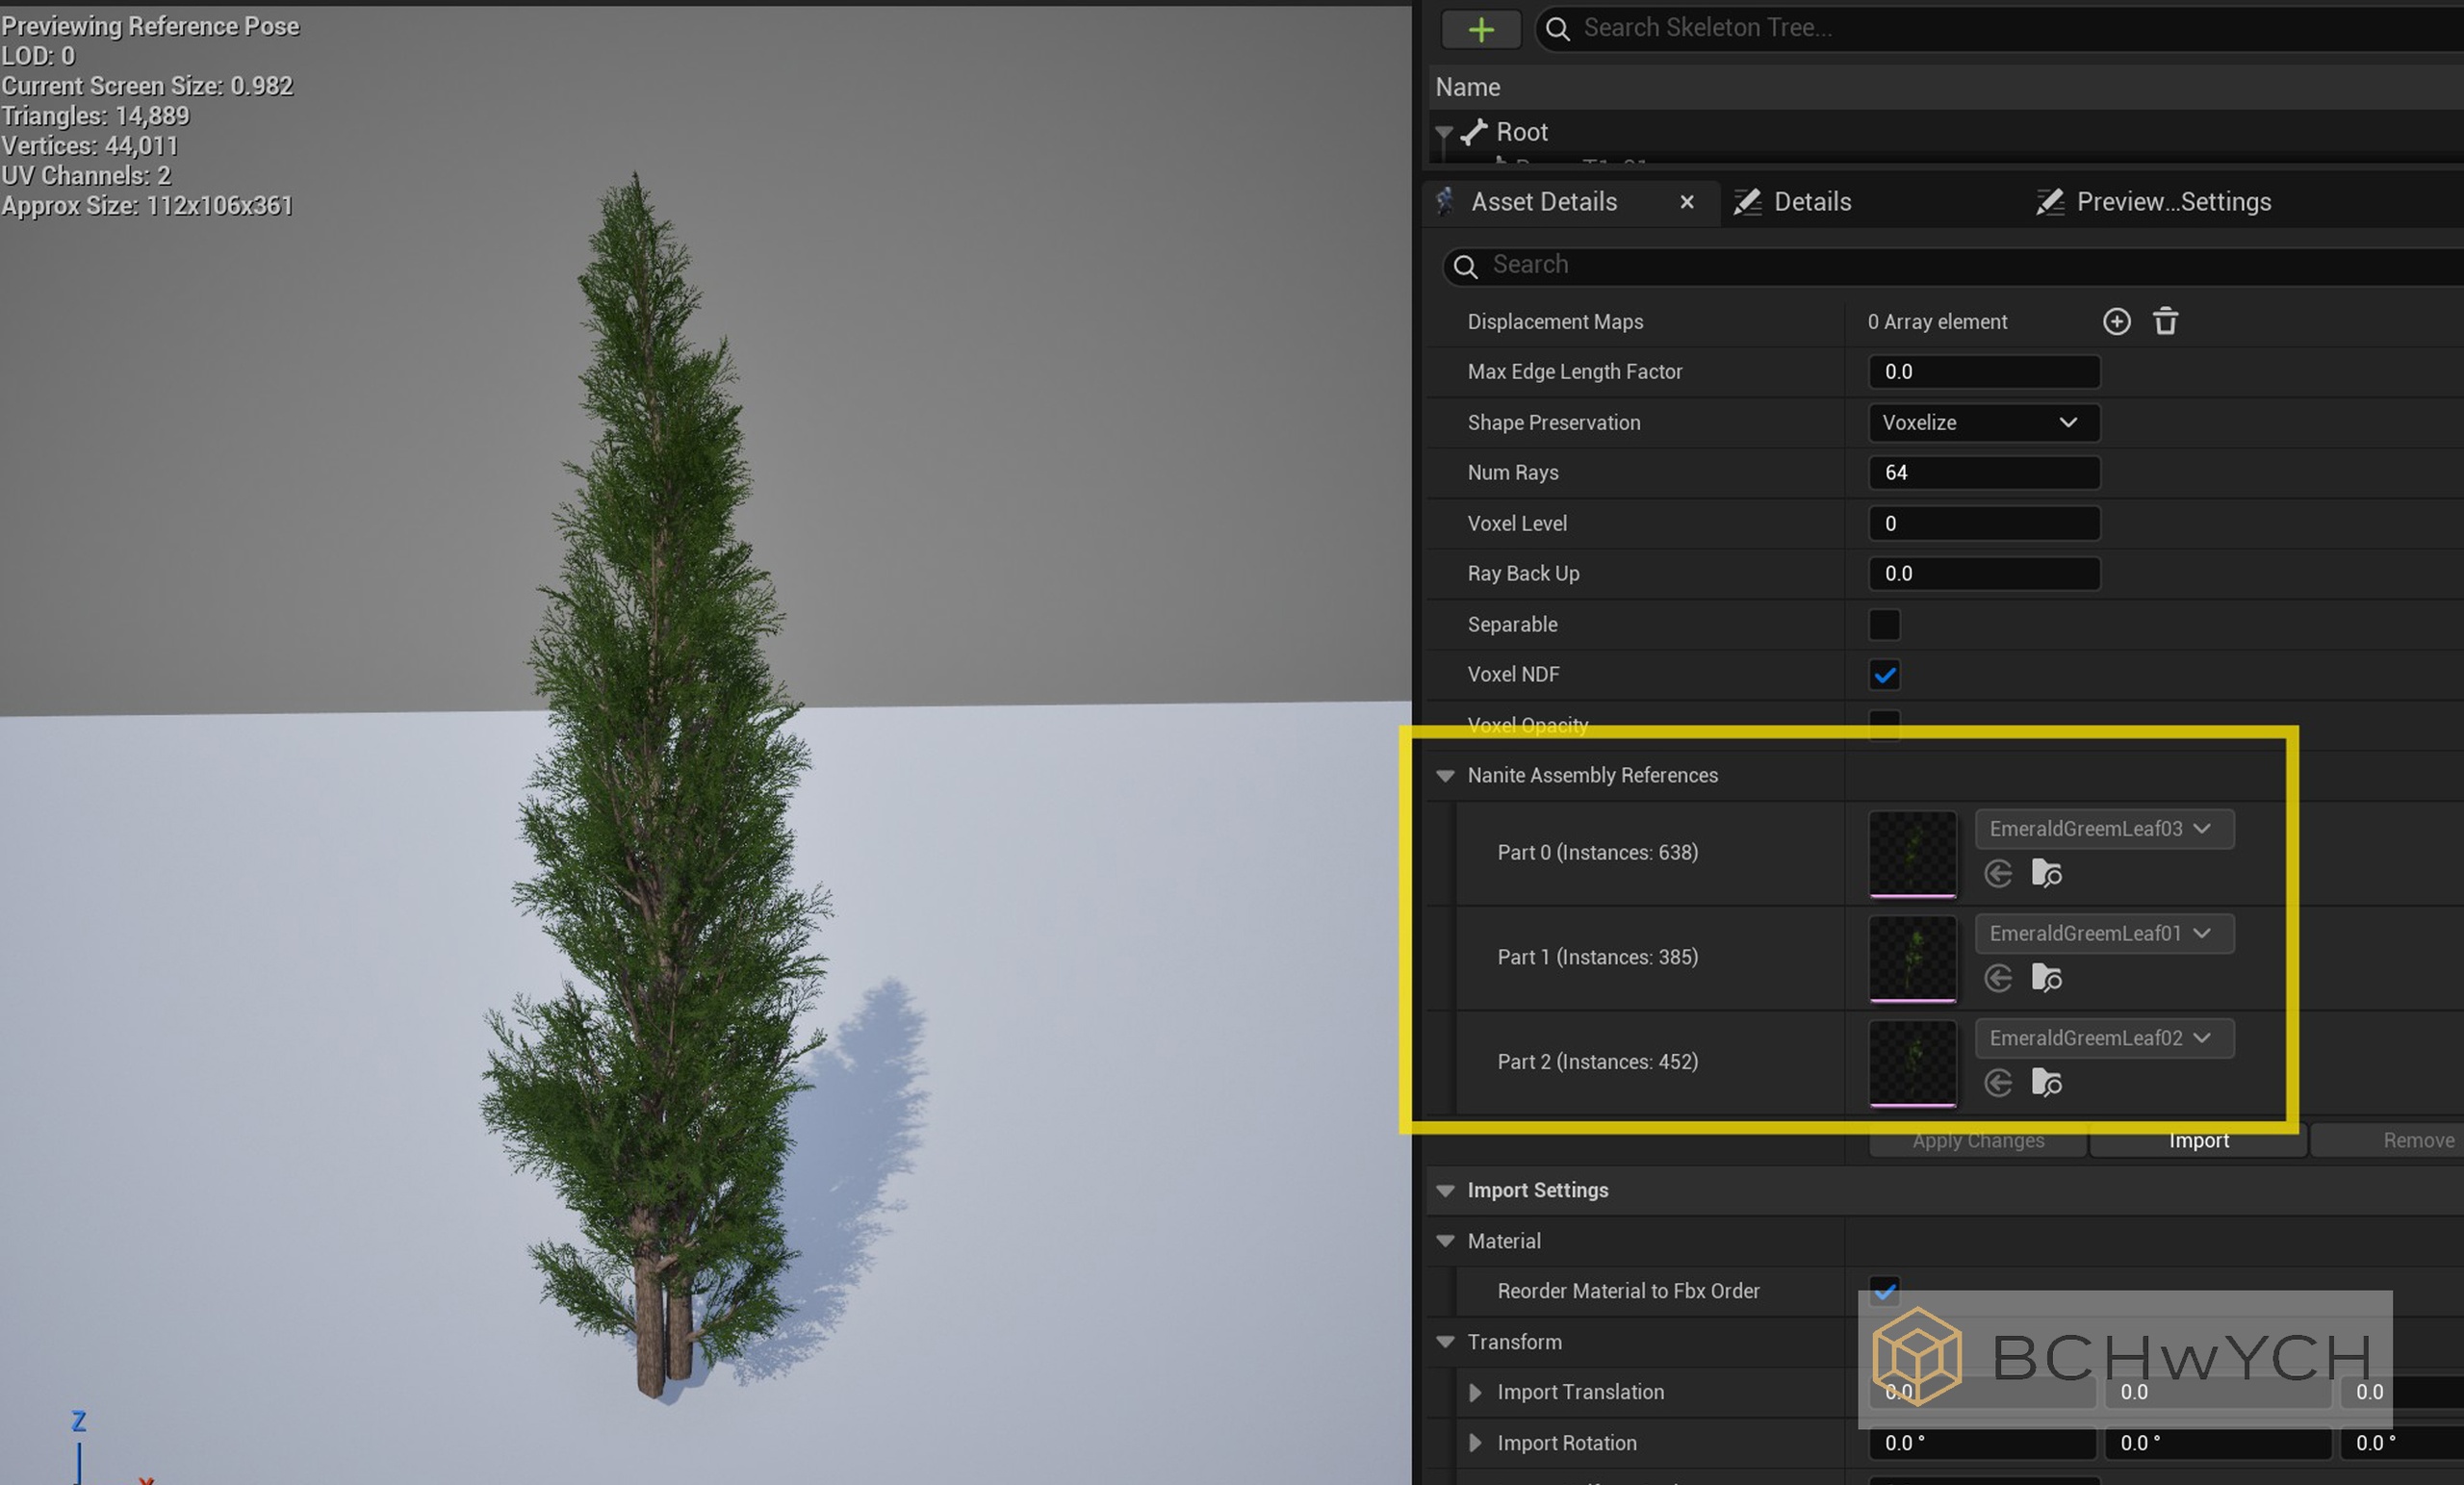Browse to Part 1 asset in Content Browser
The image size is (2464, 1485).
[x=2046, y=978]
